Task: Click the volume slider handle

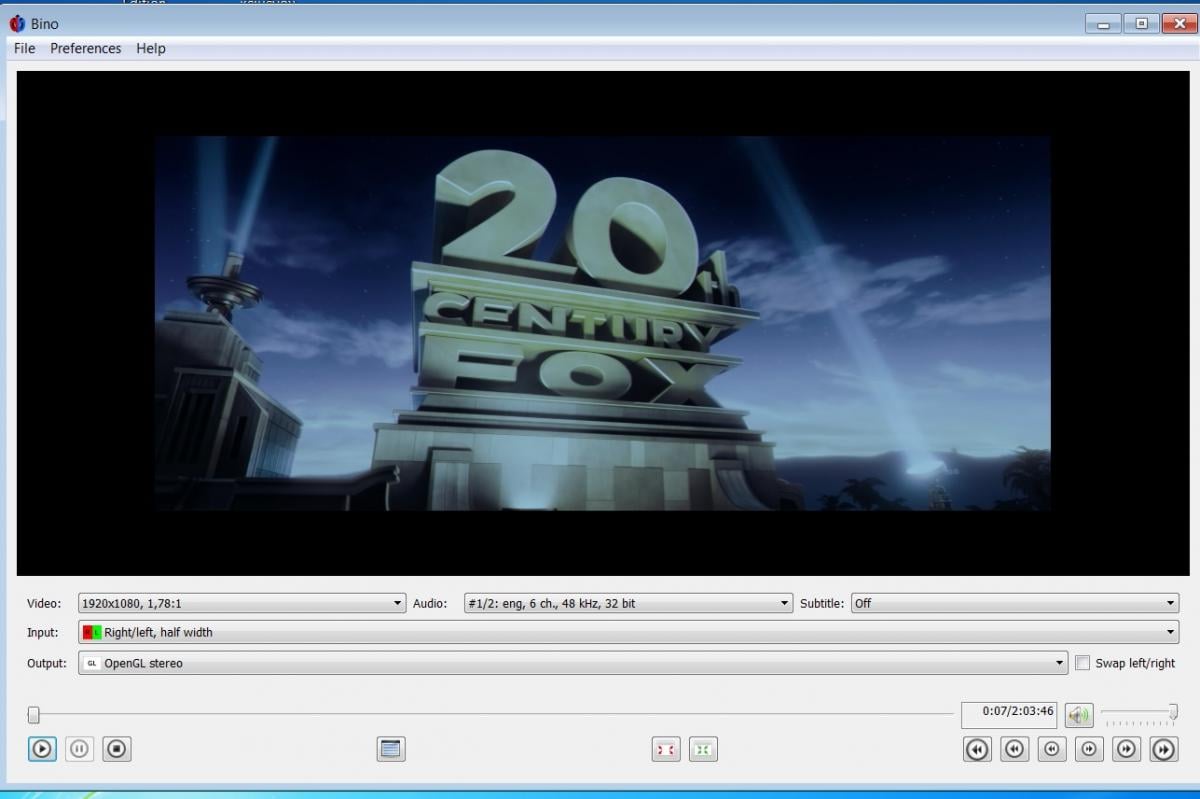Action: coord(1172,712)
